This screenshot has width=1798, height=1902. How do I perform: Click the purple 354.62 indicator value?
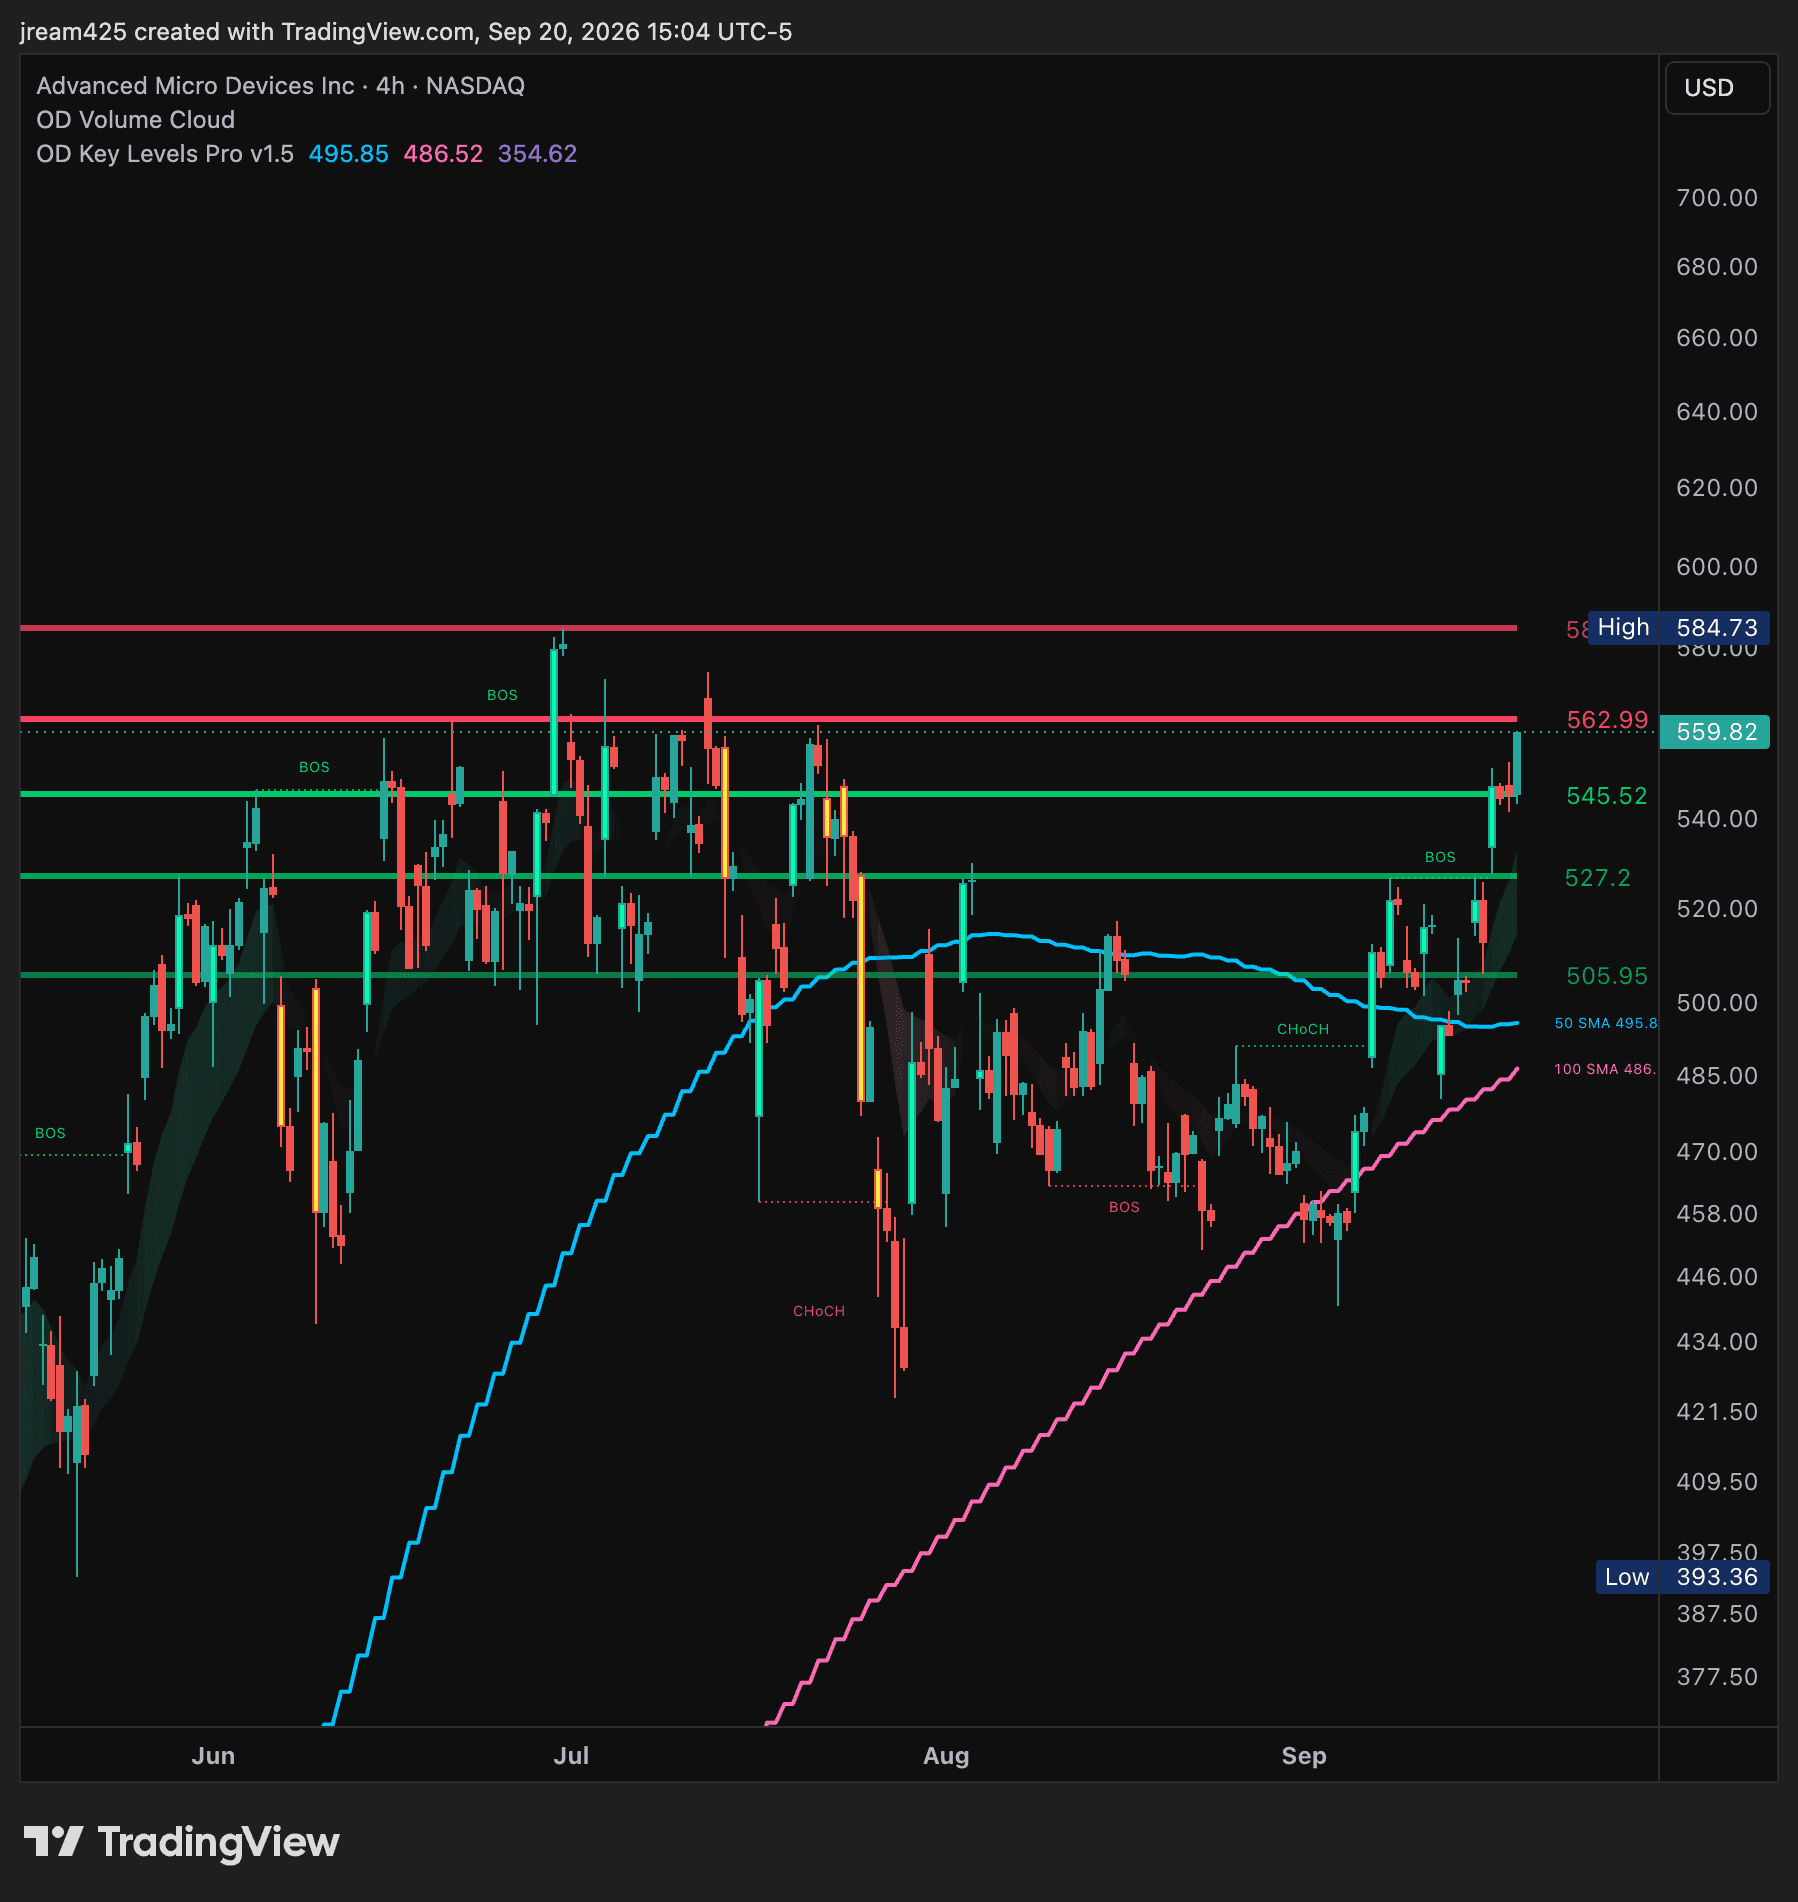coord(538,154)
